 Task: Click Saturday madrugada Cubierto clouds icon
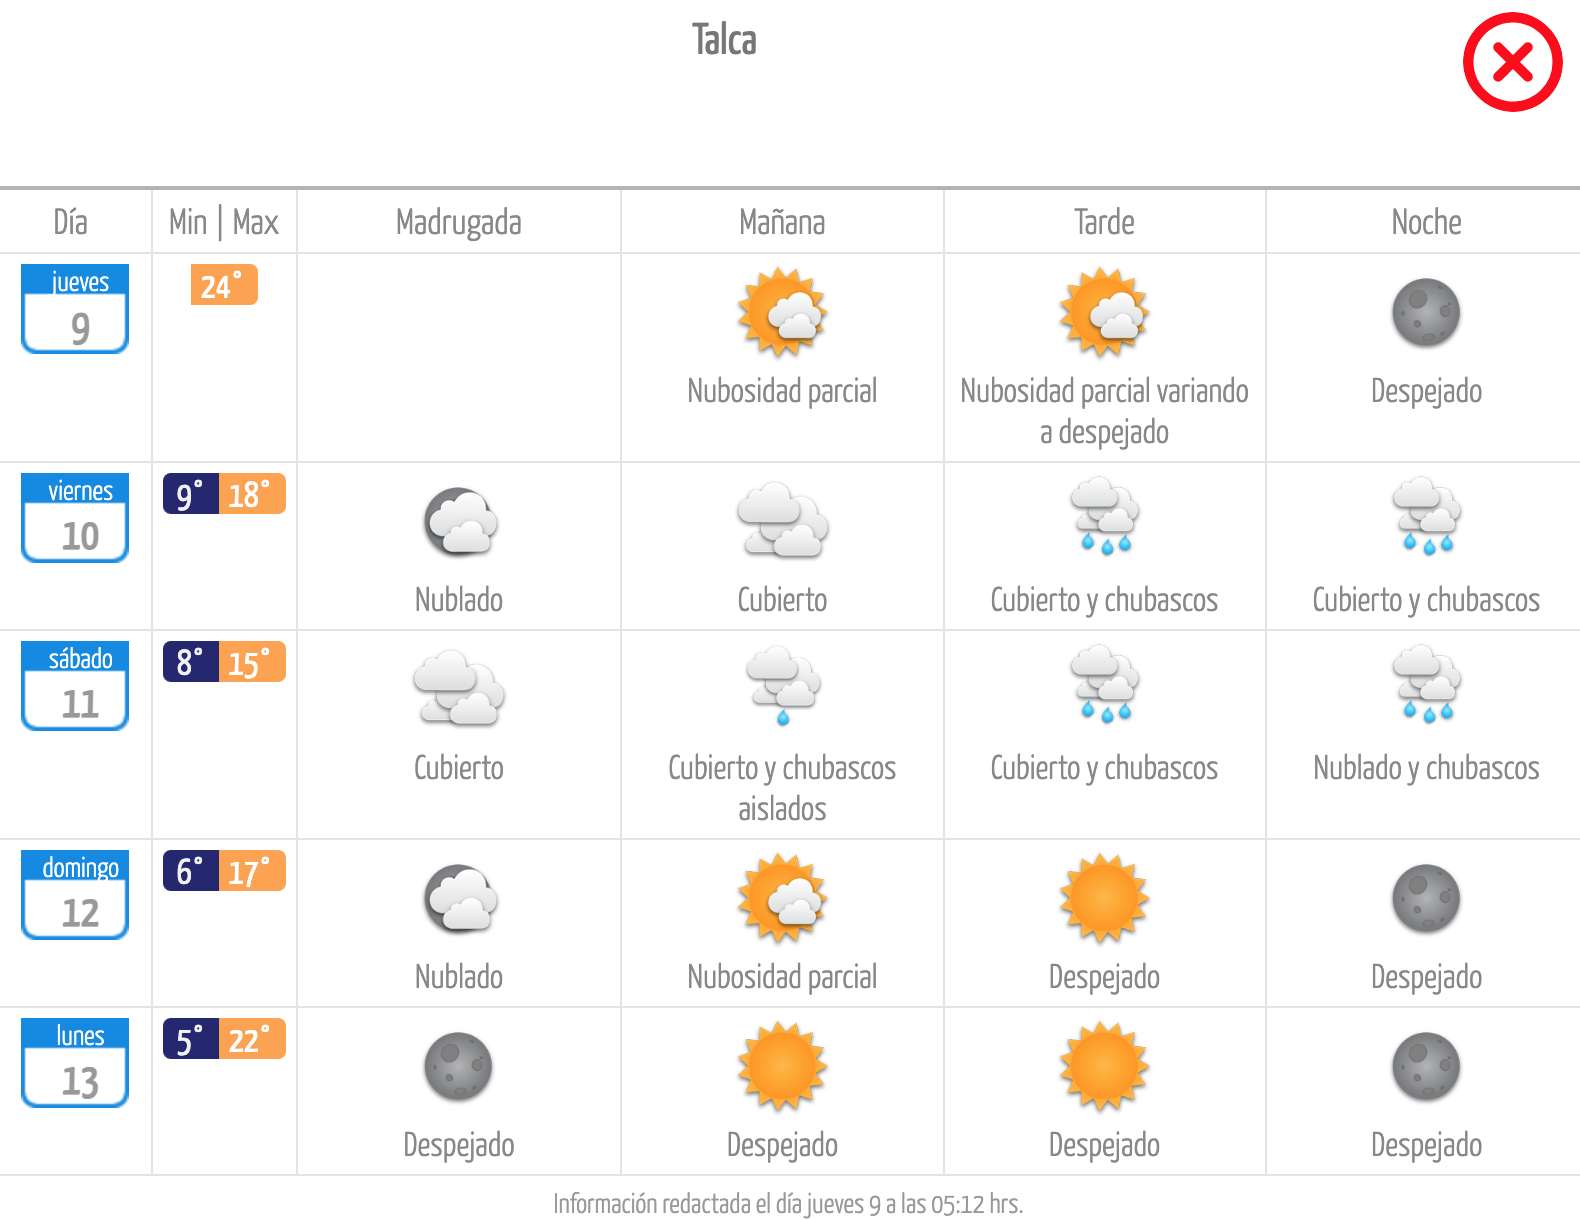(459, 688)
